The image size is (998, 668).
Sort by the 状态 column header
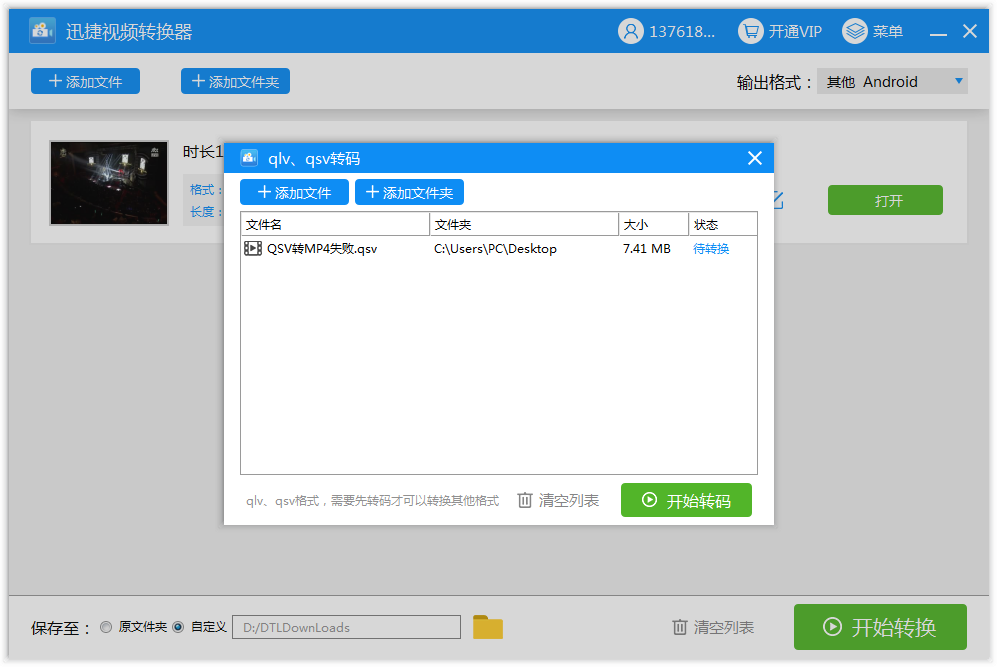723,225
